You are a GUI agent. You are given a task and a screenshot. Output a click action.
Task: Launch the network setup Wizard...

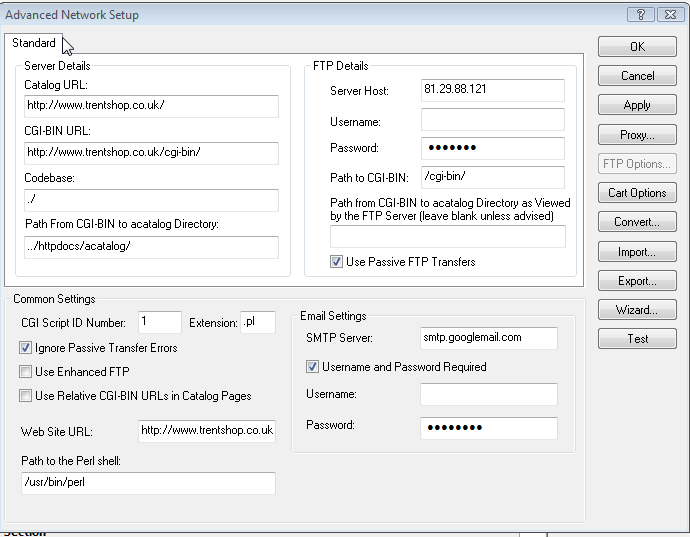637,310
